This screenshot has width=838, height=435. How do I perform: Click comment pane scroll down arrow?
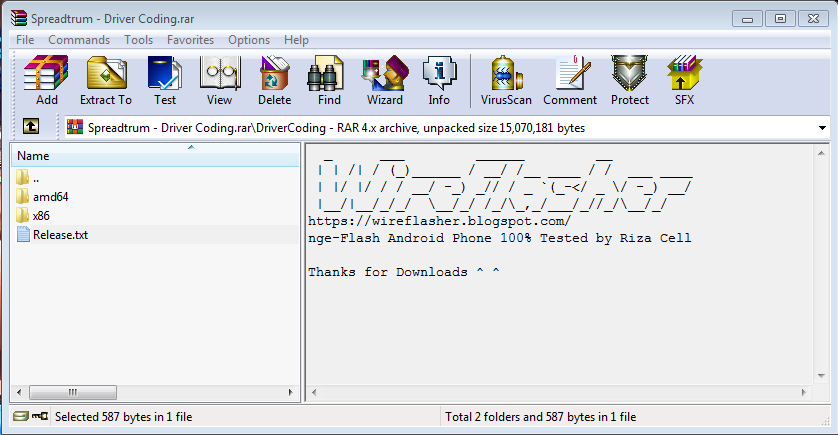click(x=821, y=376)
